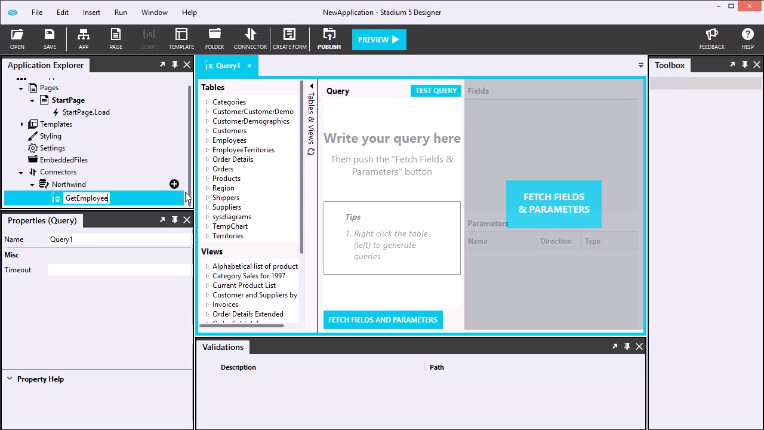Click the Preview button
The image size is (764, 430).
coord(379,39)
